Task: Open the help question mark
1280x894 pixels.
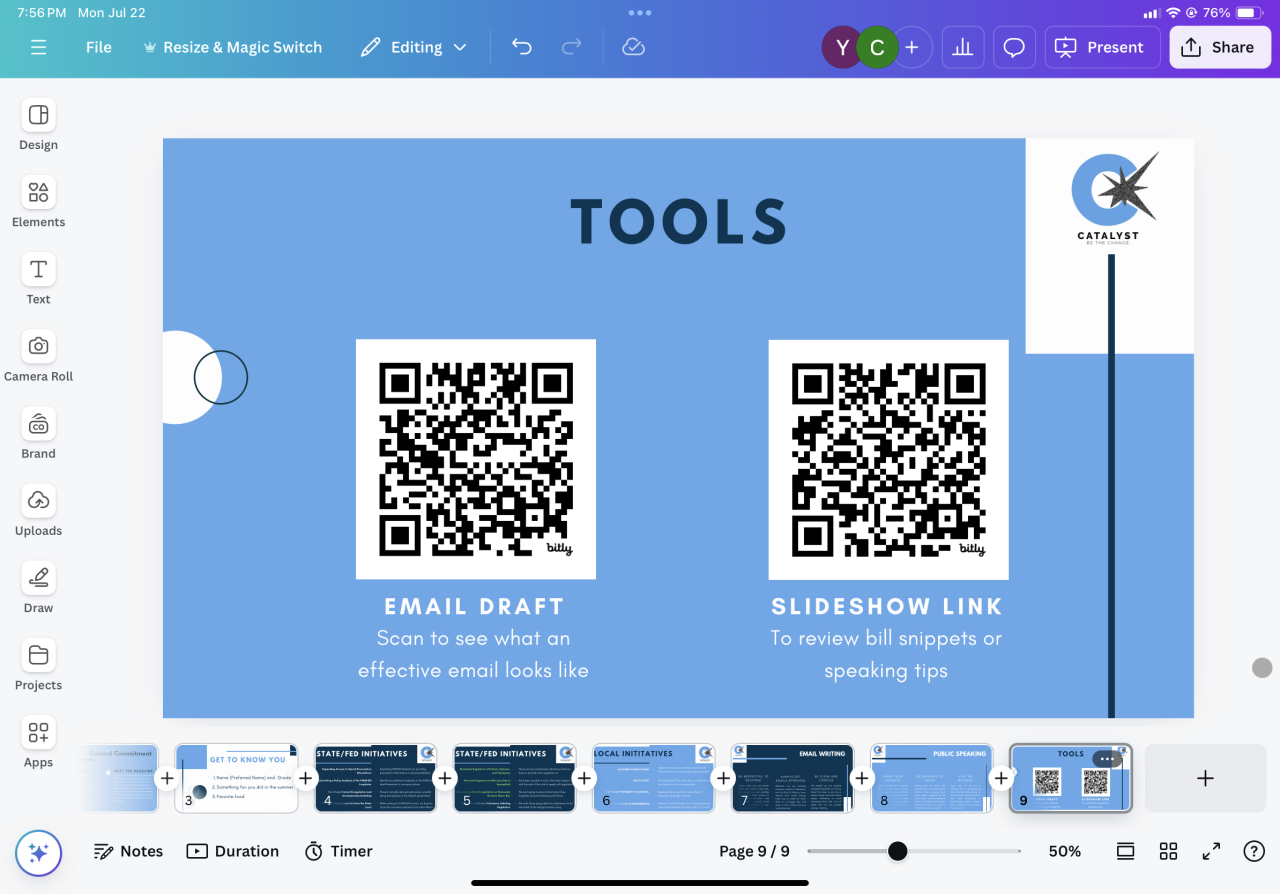Action: (x=1254, y=851)
